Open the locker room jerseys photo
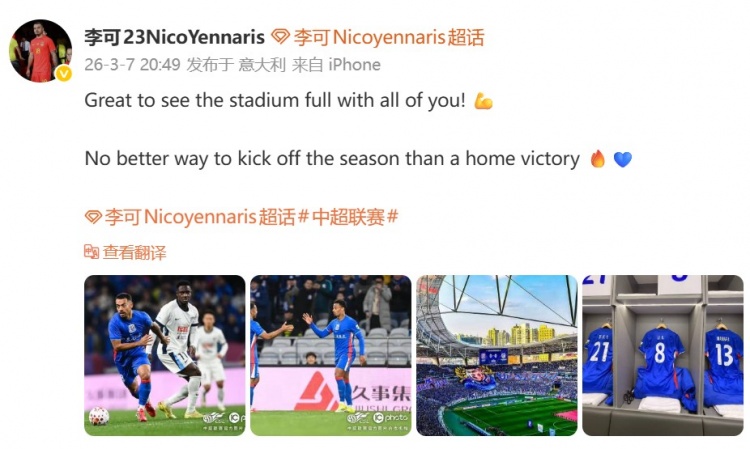 pos(663,355)
